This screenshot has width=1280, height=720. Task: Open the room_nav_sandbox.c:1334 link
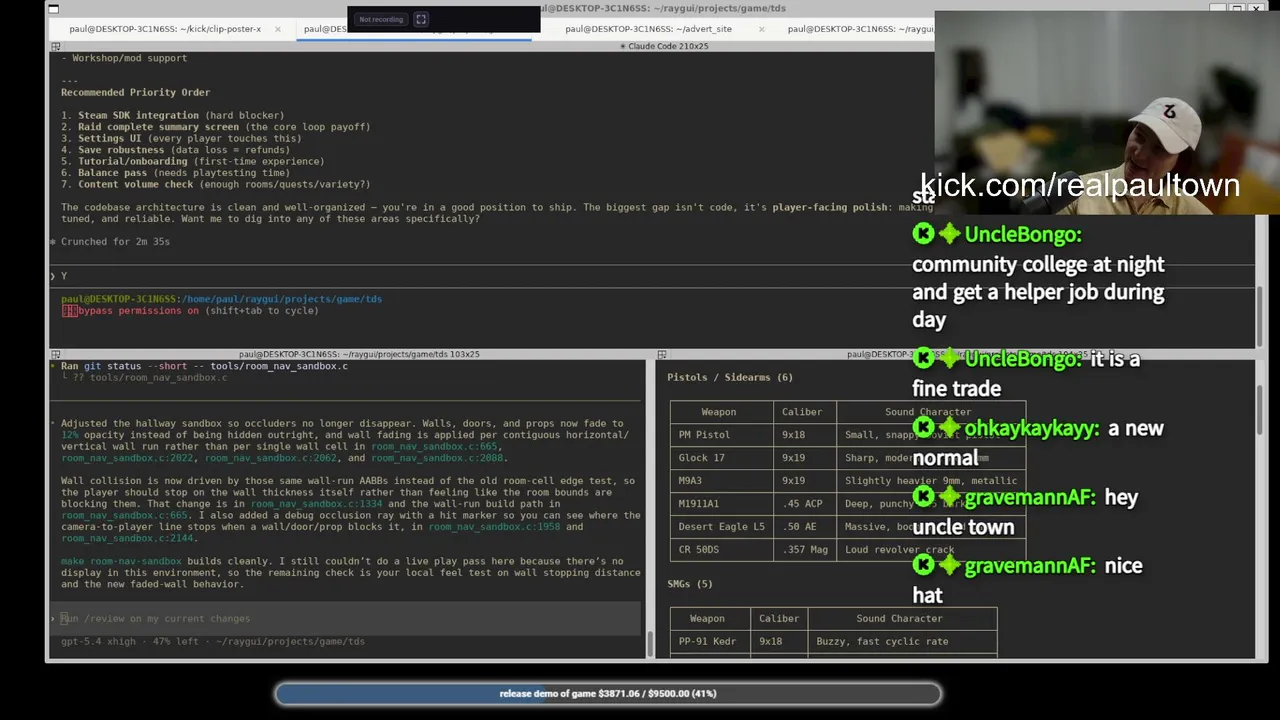(x=316, y=504)
